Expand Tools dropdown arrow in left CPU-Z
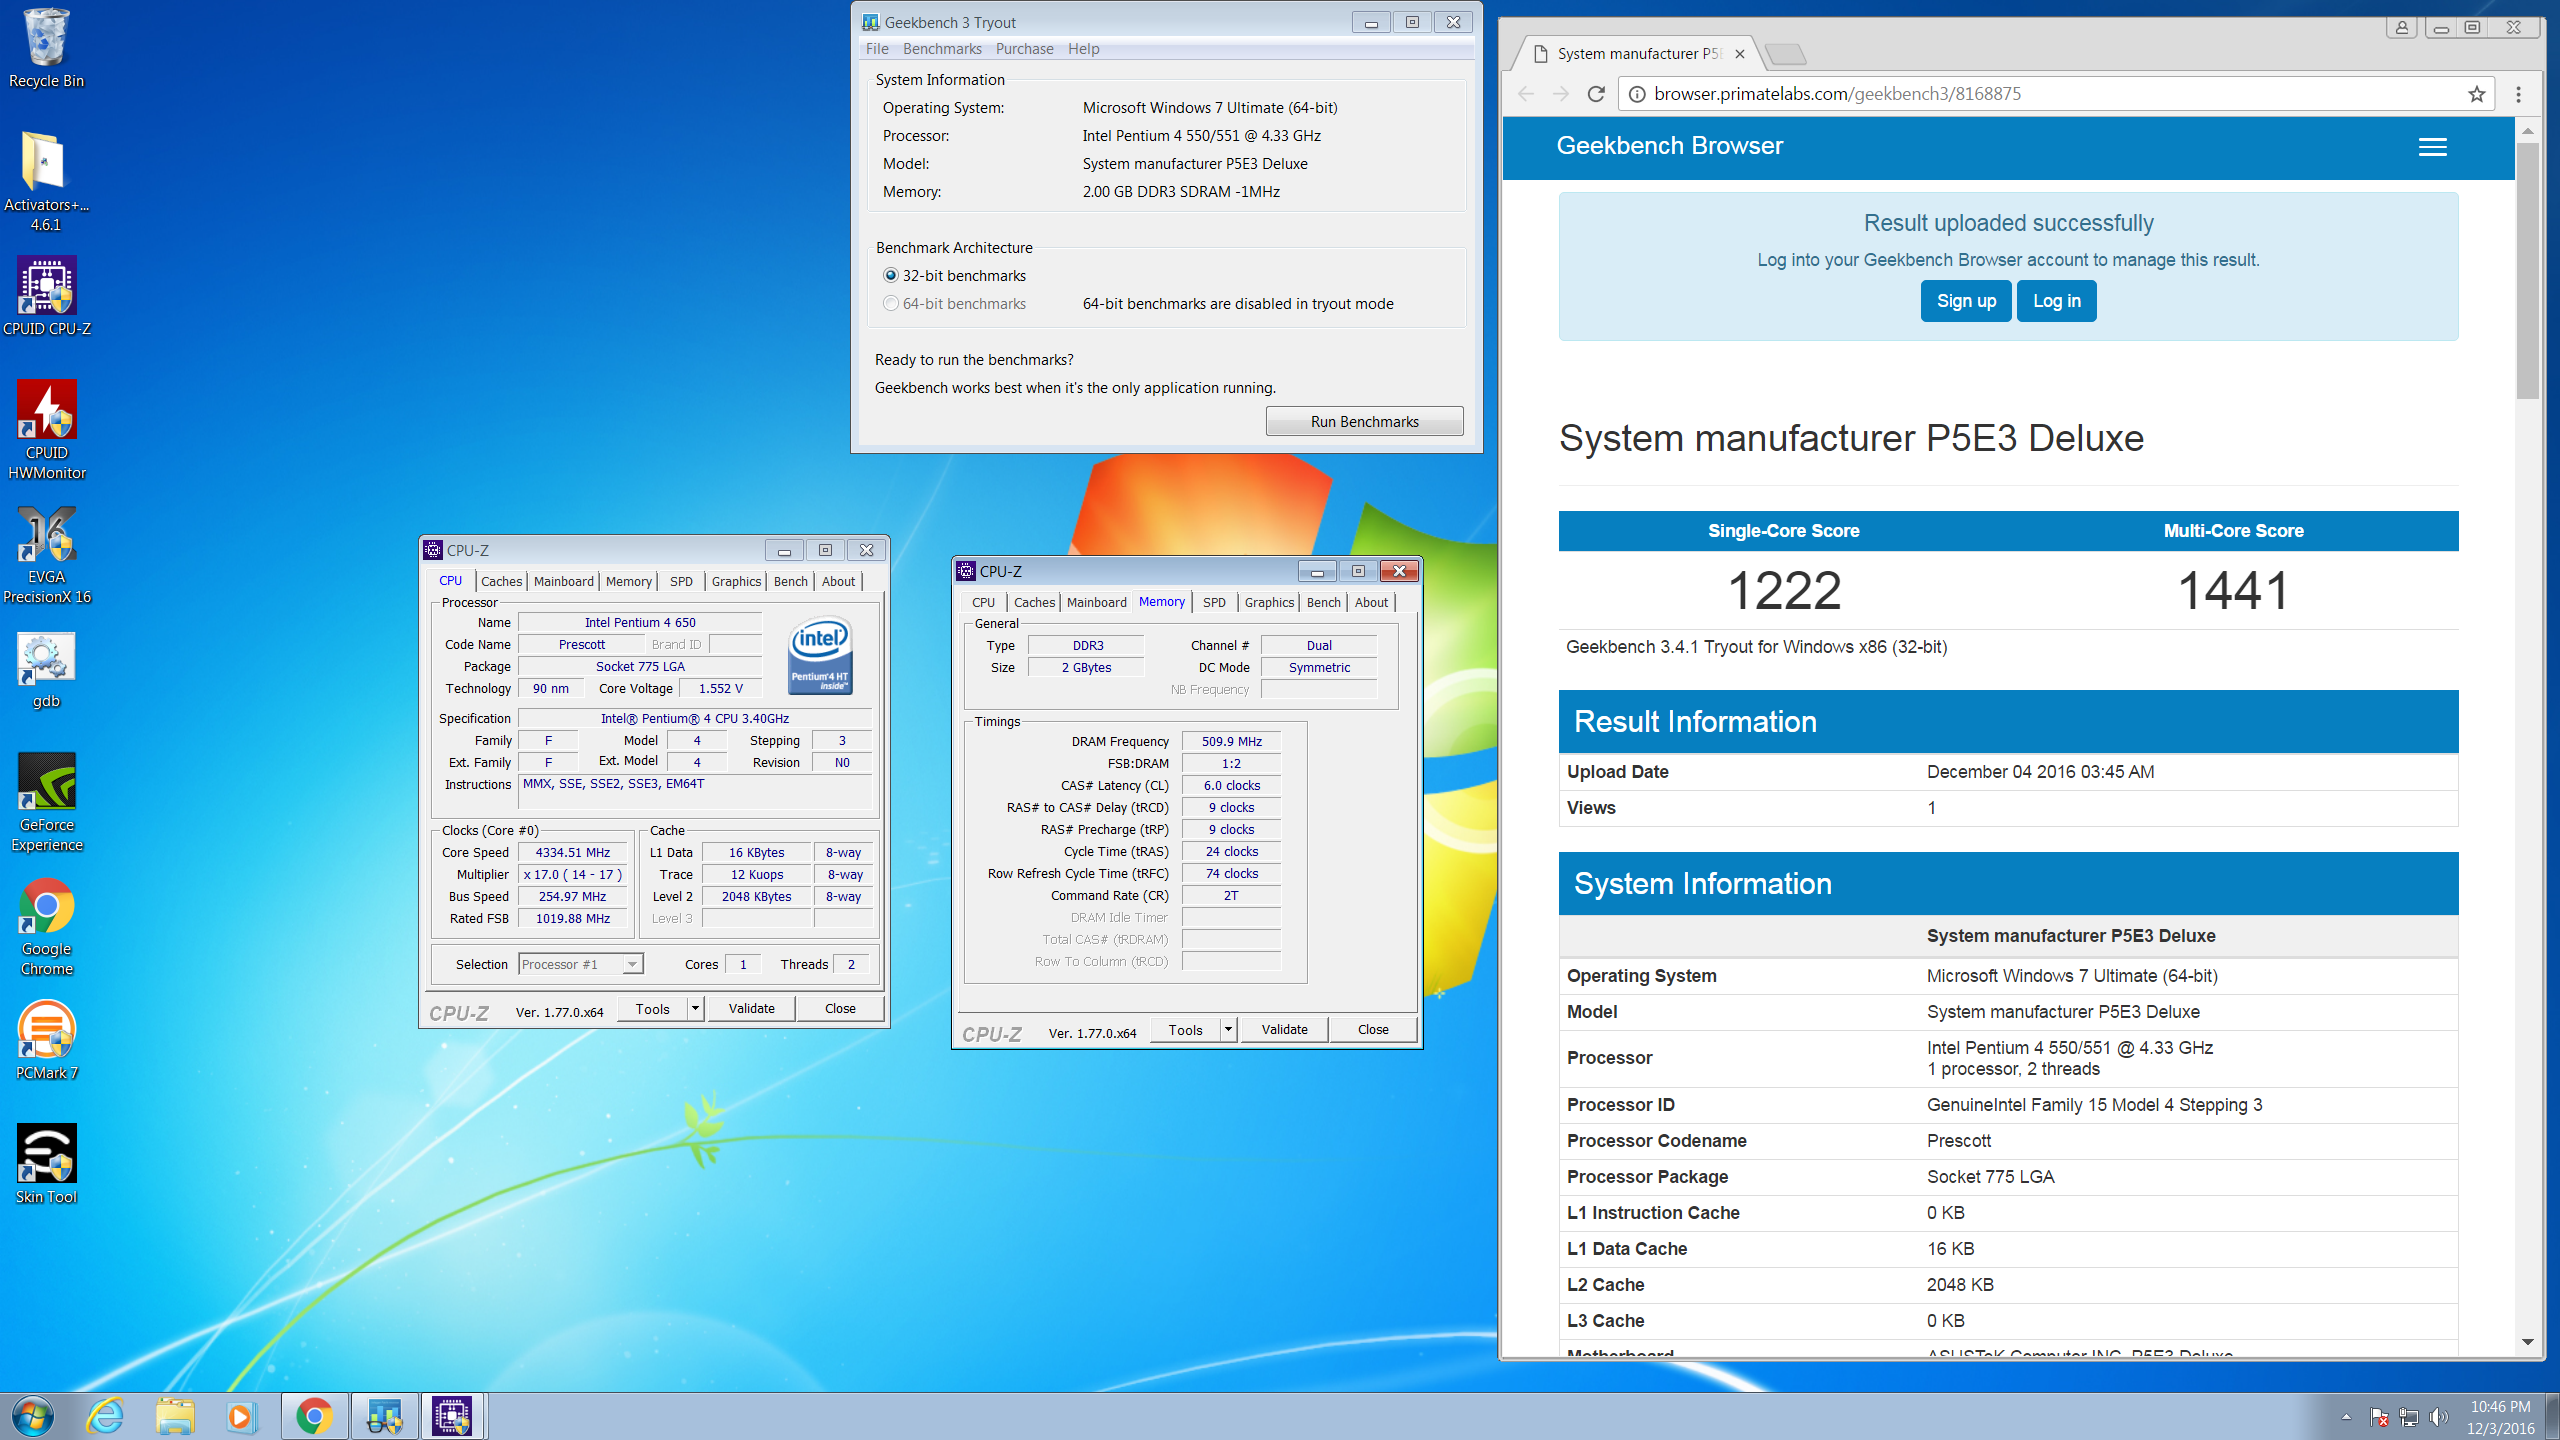The width and height of the screenshot is (2560, 1440). click(695, 1009)
